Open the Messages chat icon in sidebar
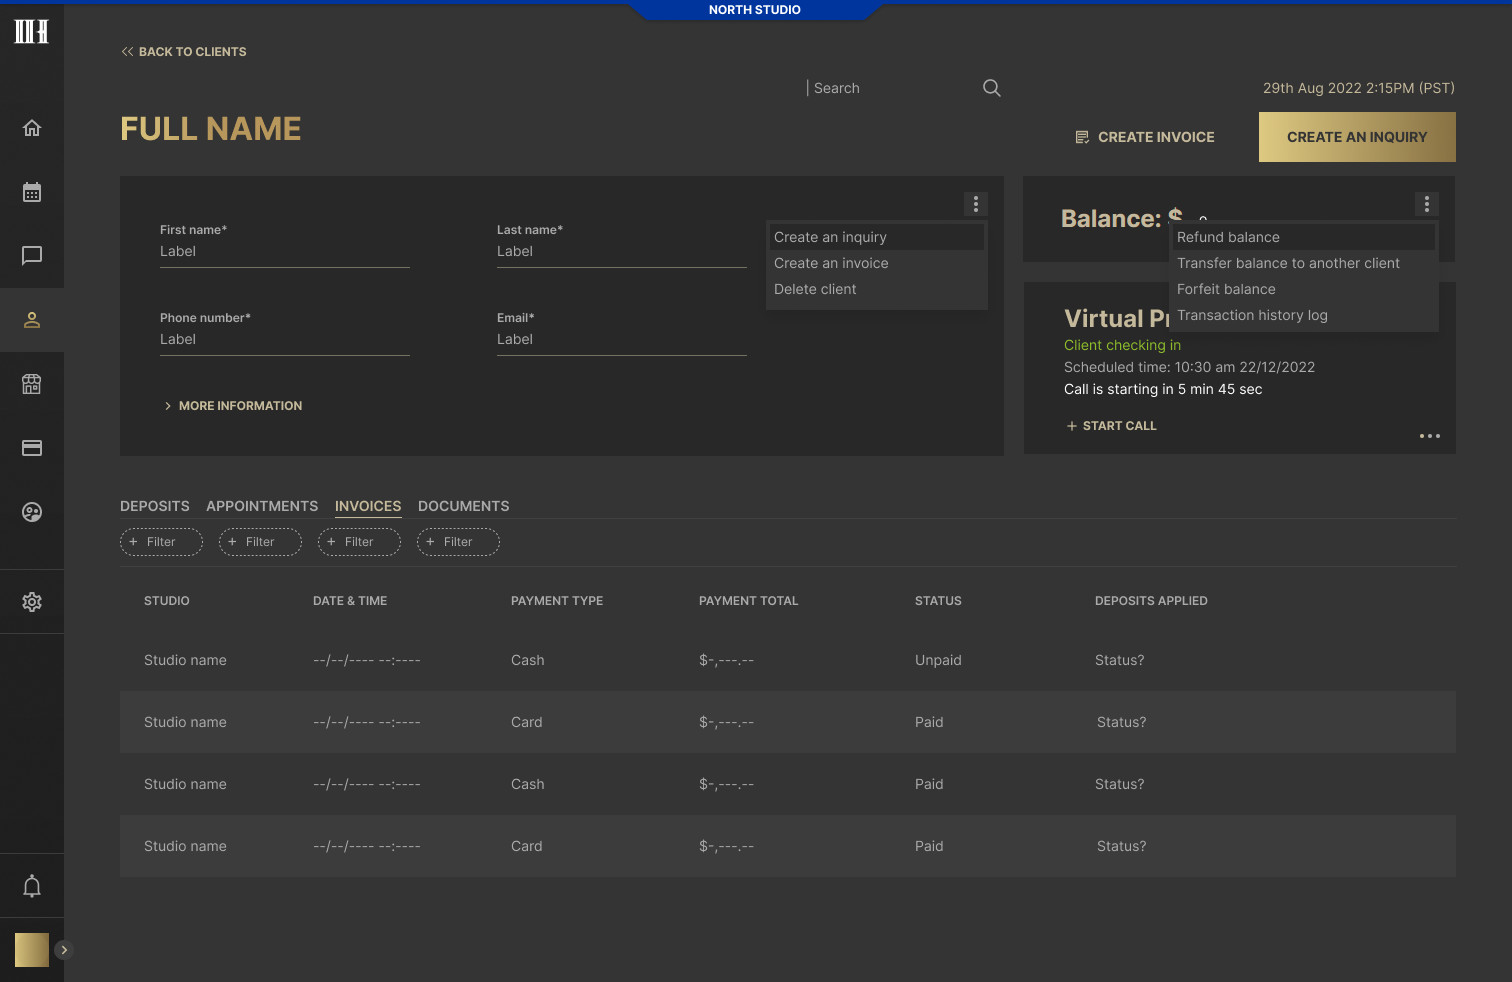Viewport: 1512px width, 982px height. pos(32,256)
